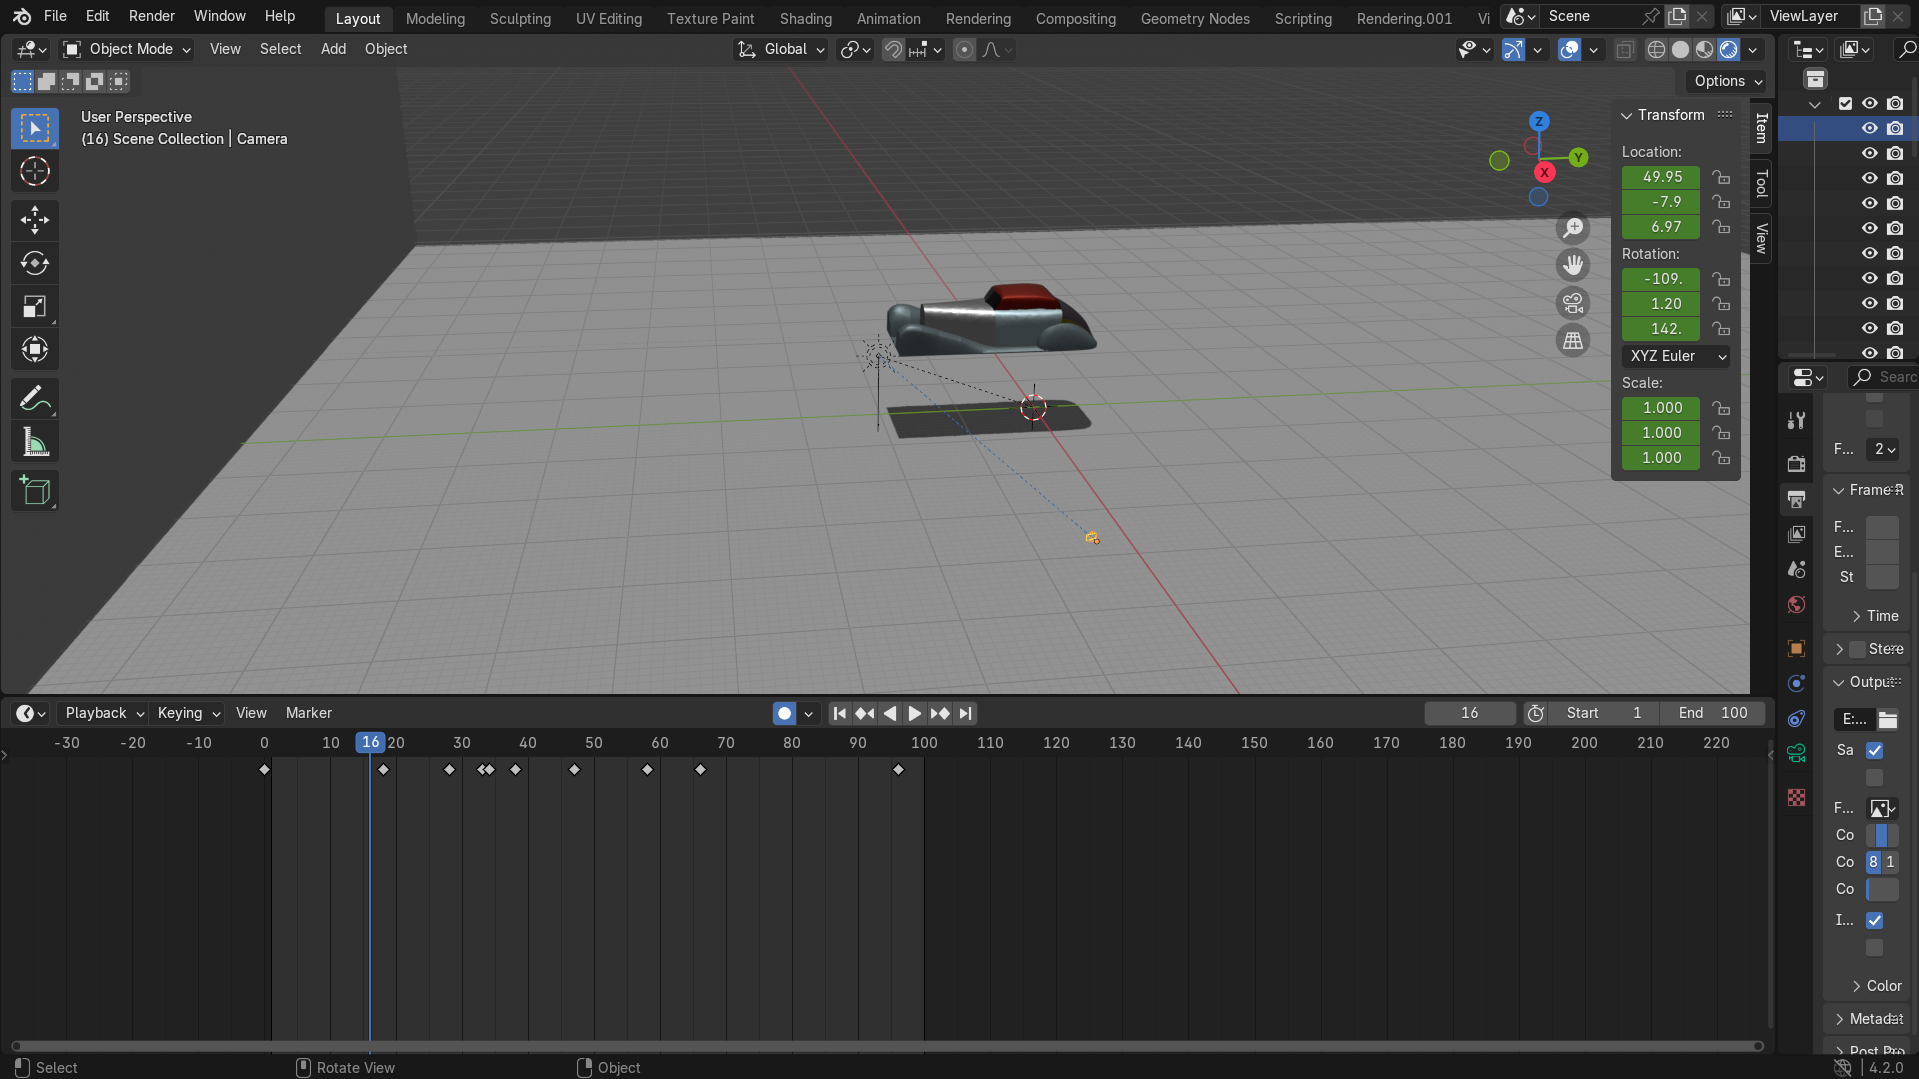Jump to the first frame

[x=840, y=713]
